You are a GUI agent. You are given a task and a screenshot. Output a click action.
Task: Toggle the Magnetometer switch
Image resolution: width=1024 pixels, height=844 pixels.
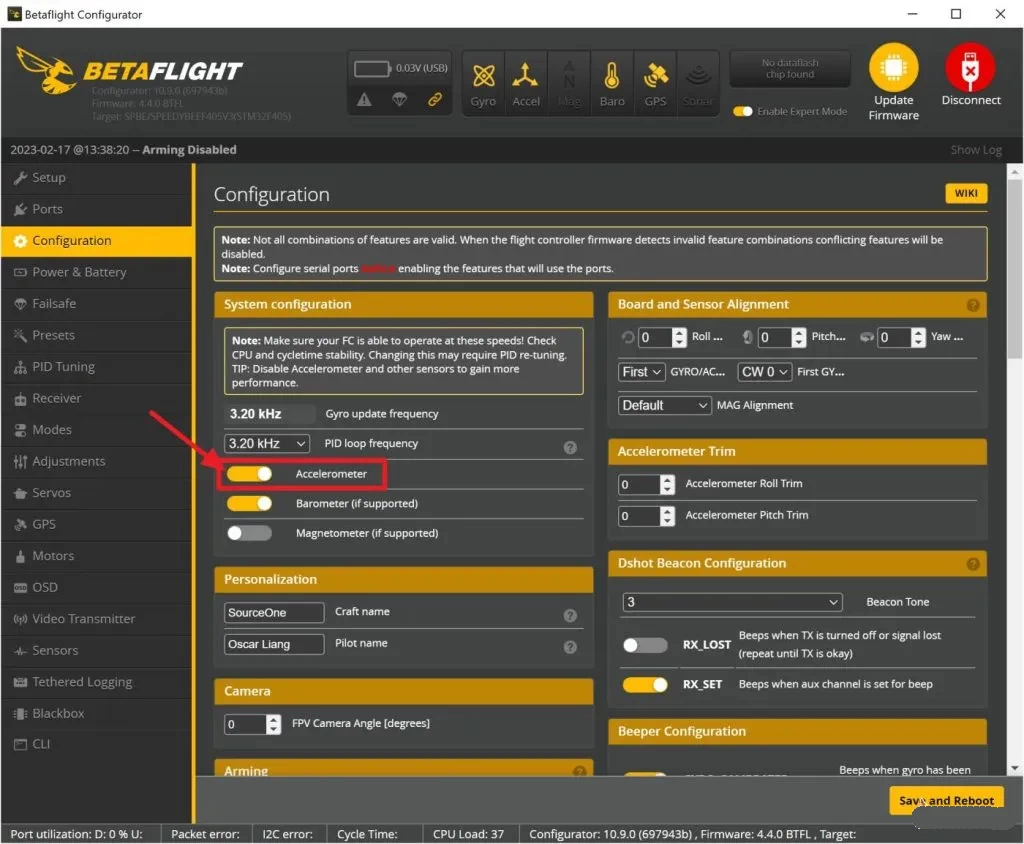click(x=249, y=533)
